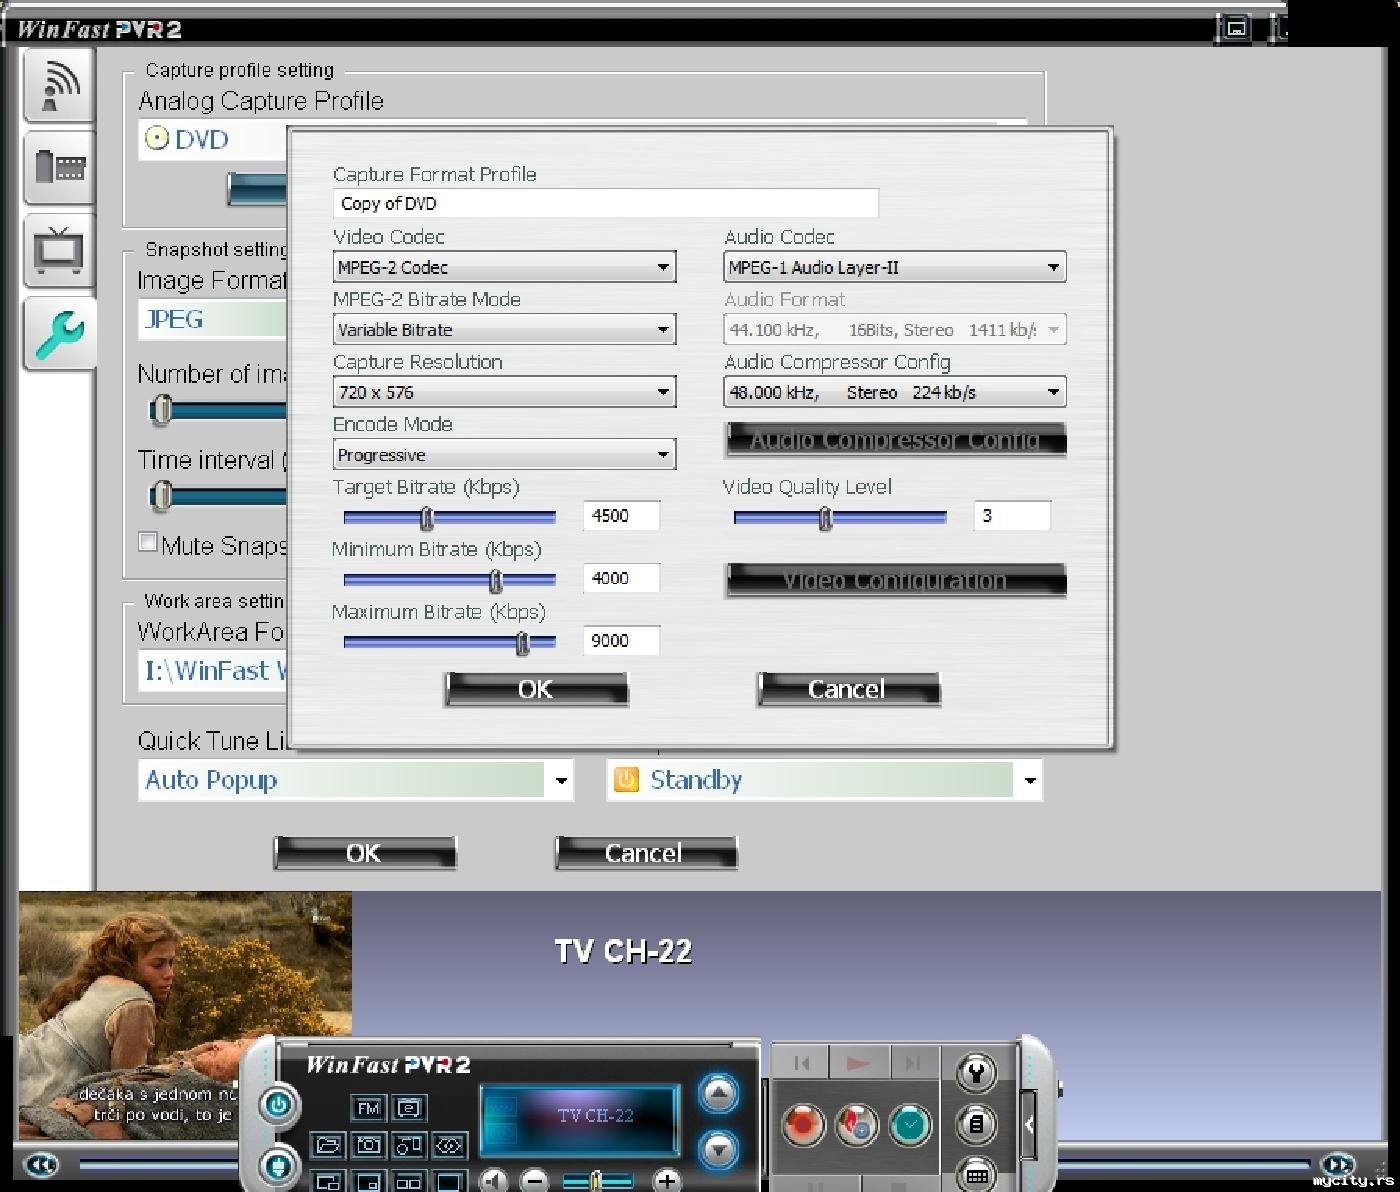Open the folder icon on the control panel
The height and width of the screenshot is (1192, 1400).
[328, 1145]
